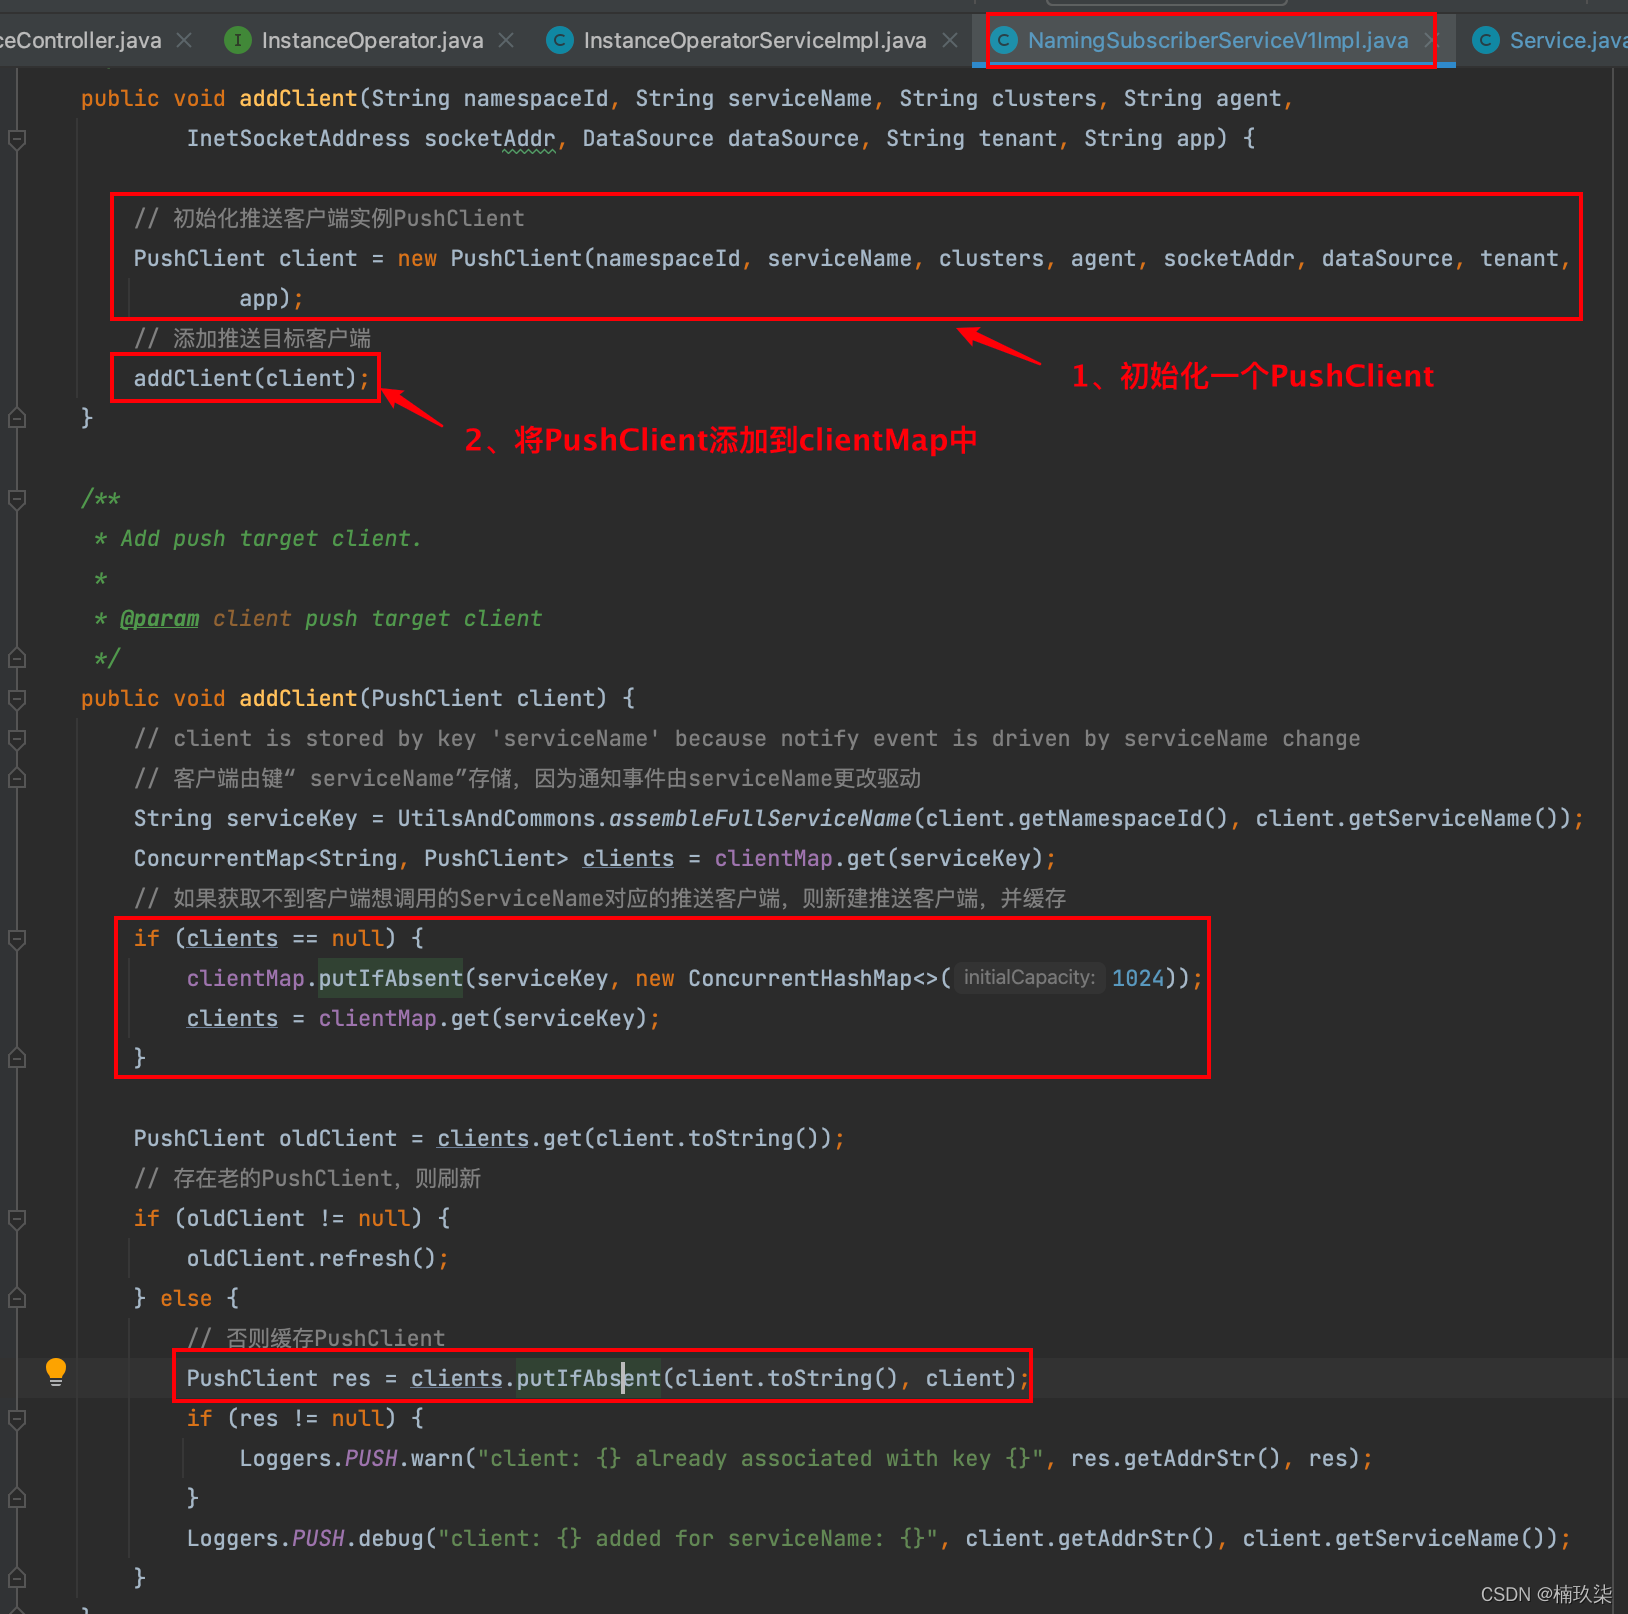
Task: Click the socketAddr parameter with warning underline
Action: point(490,138)
